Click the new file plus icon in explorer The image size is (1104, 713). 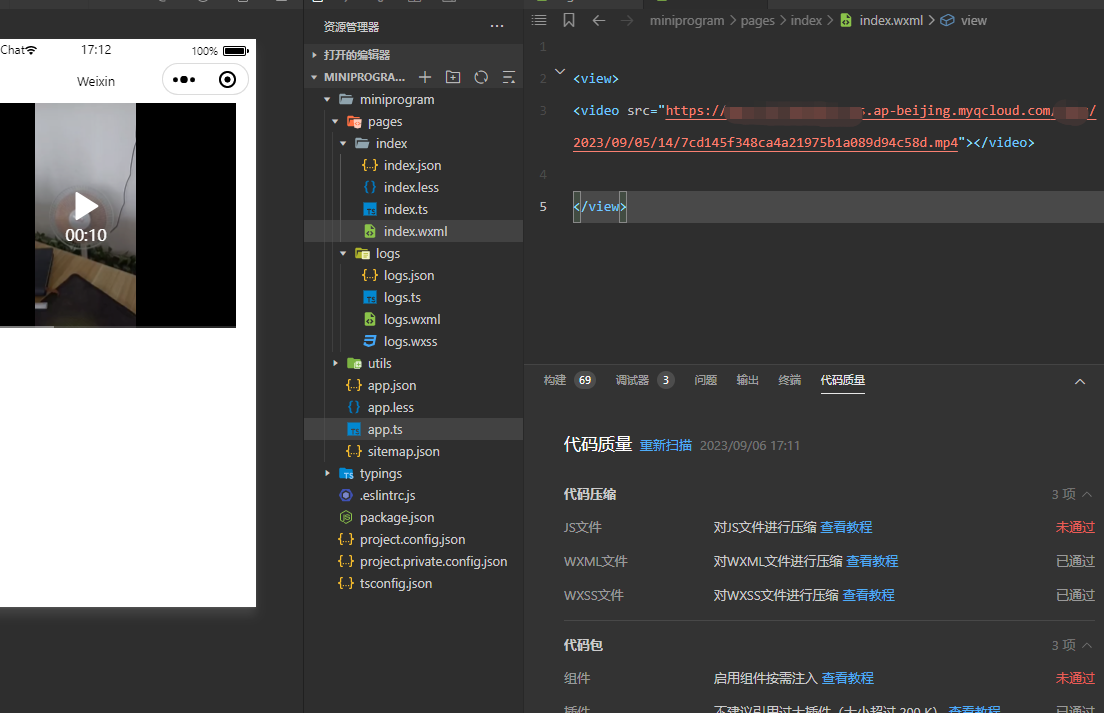pos(425,77)
